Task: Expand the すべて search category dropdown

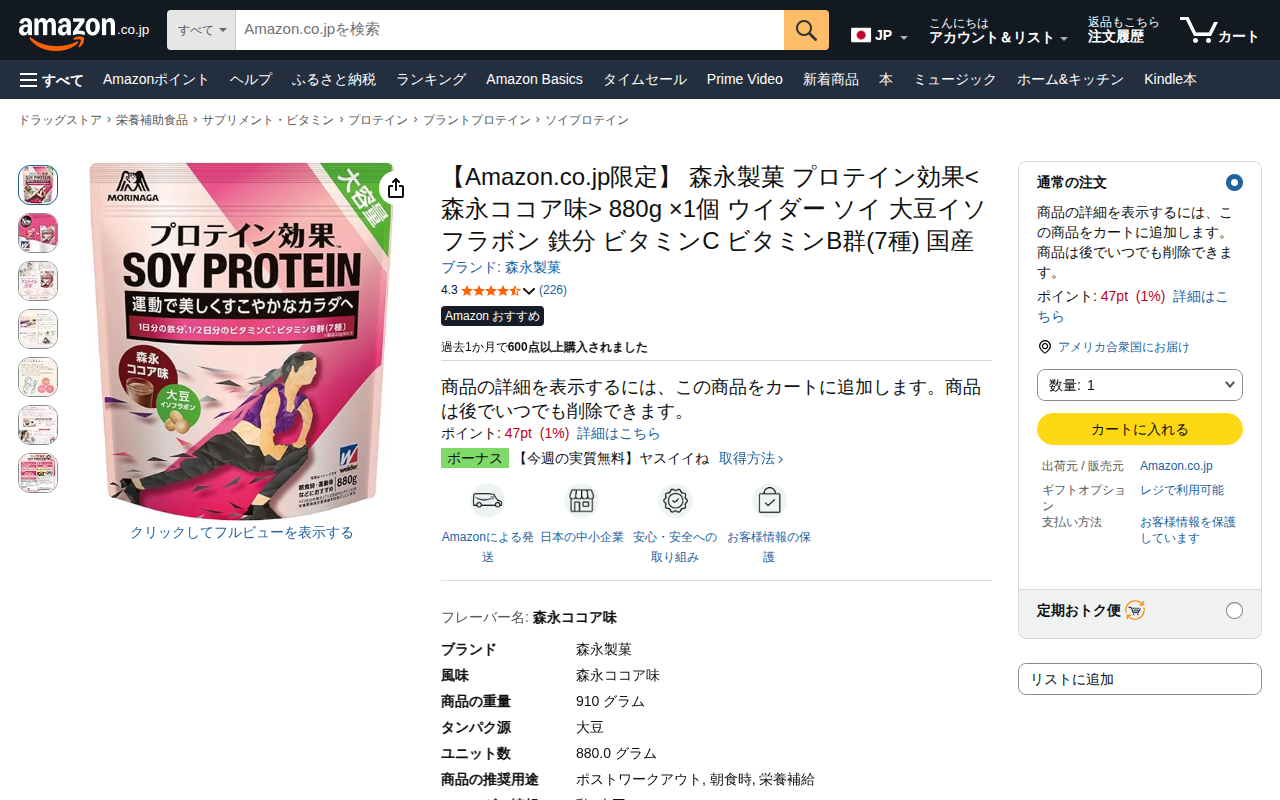Action: (x=201, y=30)
